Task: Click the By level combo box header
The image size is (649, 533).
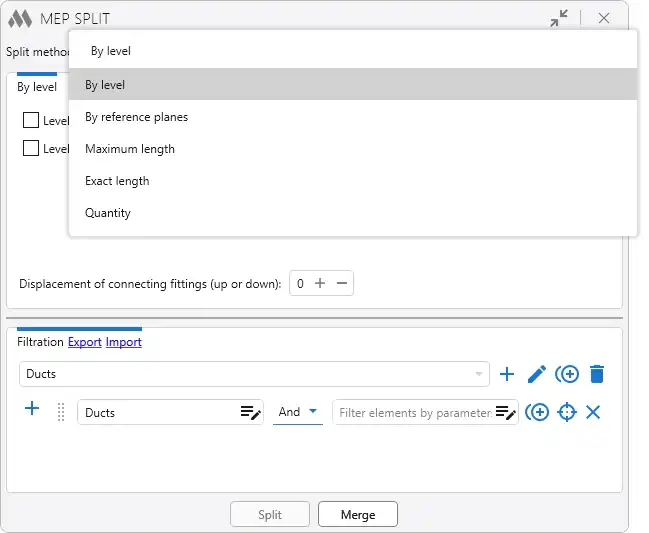Action: [353, 50]
